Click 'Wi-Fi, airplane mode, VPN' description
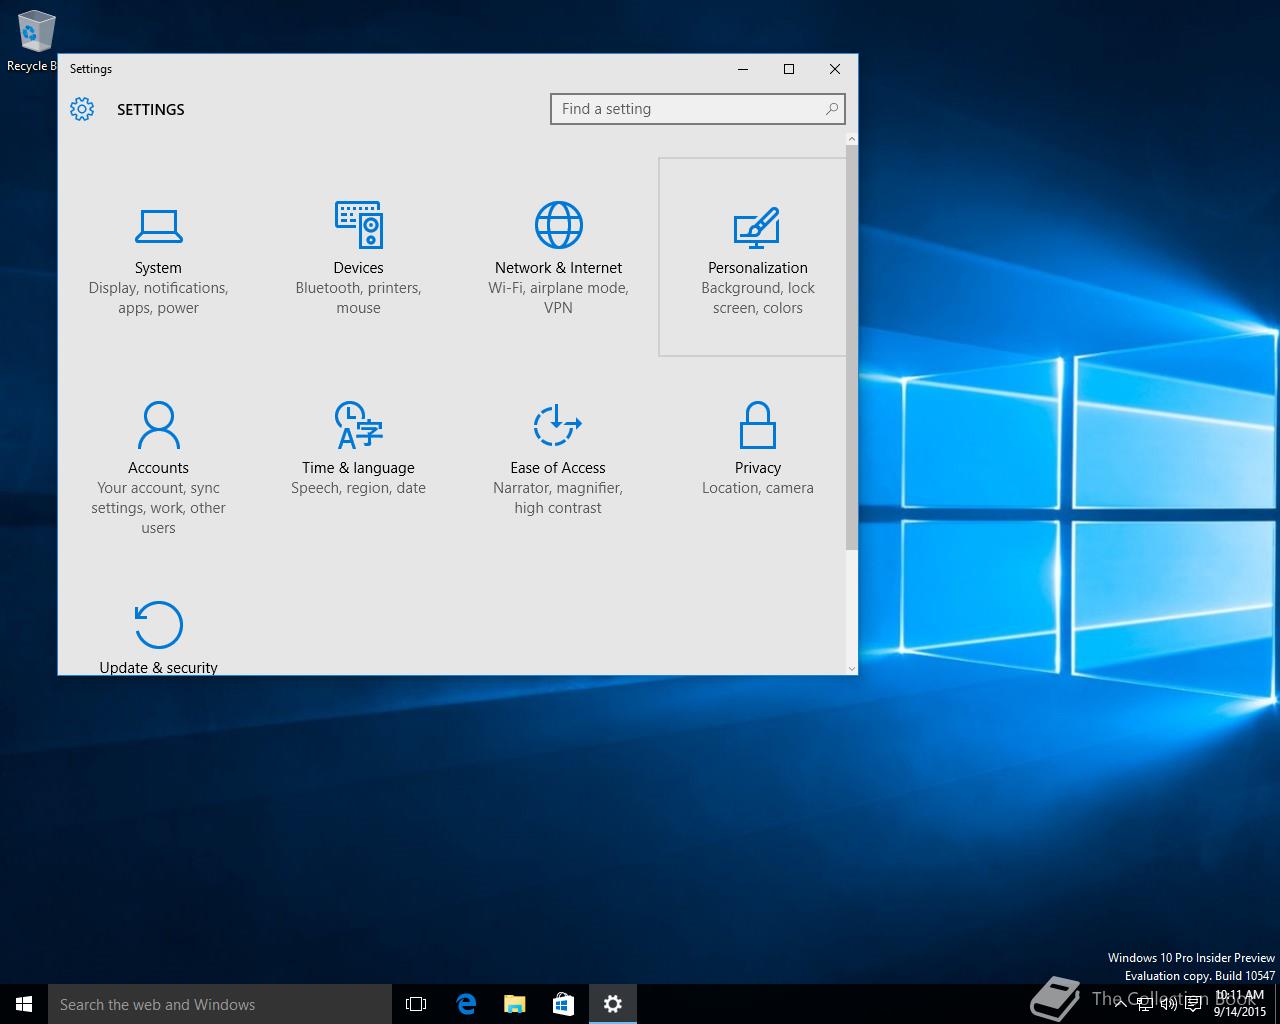The height and width of the screenshot is (1024, 1280). pos(558,298)
